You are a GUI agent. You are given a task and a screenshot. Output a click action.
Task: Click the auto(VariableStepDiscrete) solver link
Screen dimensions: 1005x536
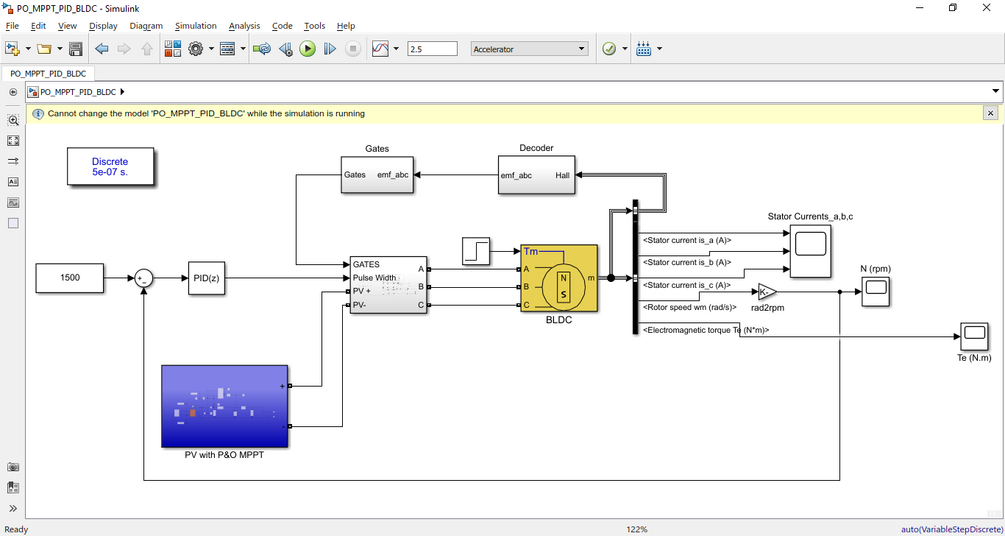coord(951,530)
